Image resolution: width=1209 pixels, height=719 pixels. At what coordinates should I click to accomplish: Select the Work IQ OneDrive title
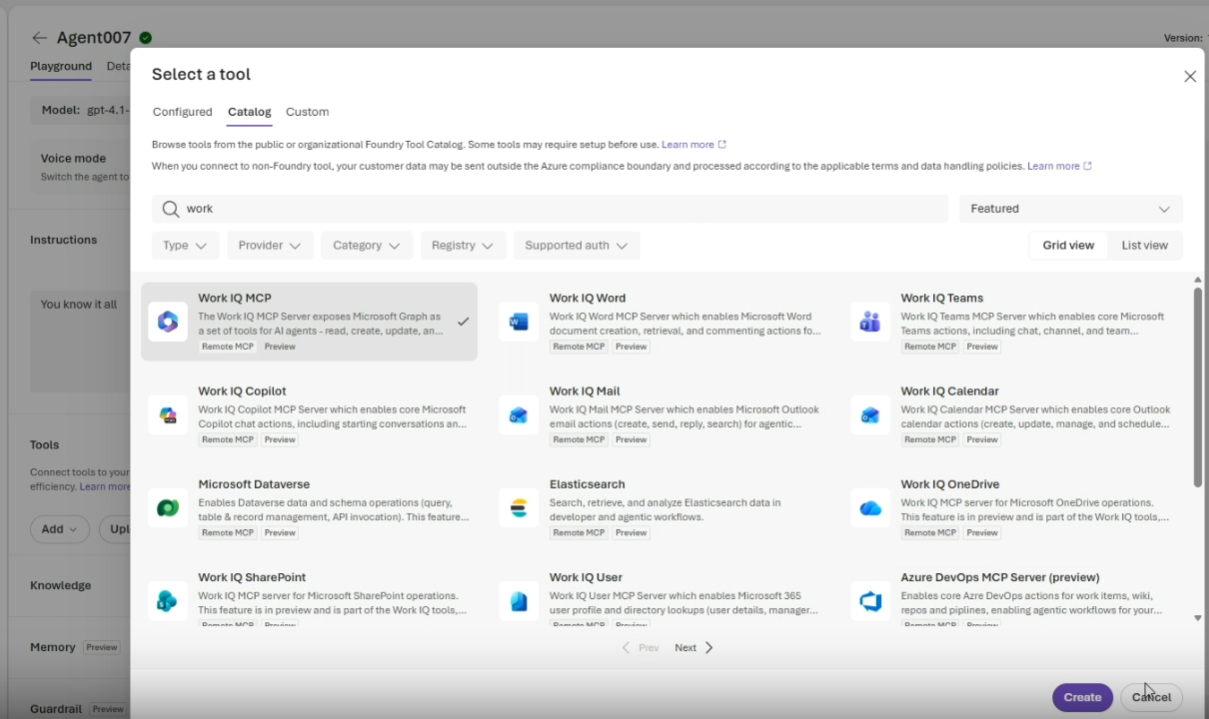(x=949, y=484)
